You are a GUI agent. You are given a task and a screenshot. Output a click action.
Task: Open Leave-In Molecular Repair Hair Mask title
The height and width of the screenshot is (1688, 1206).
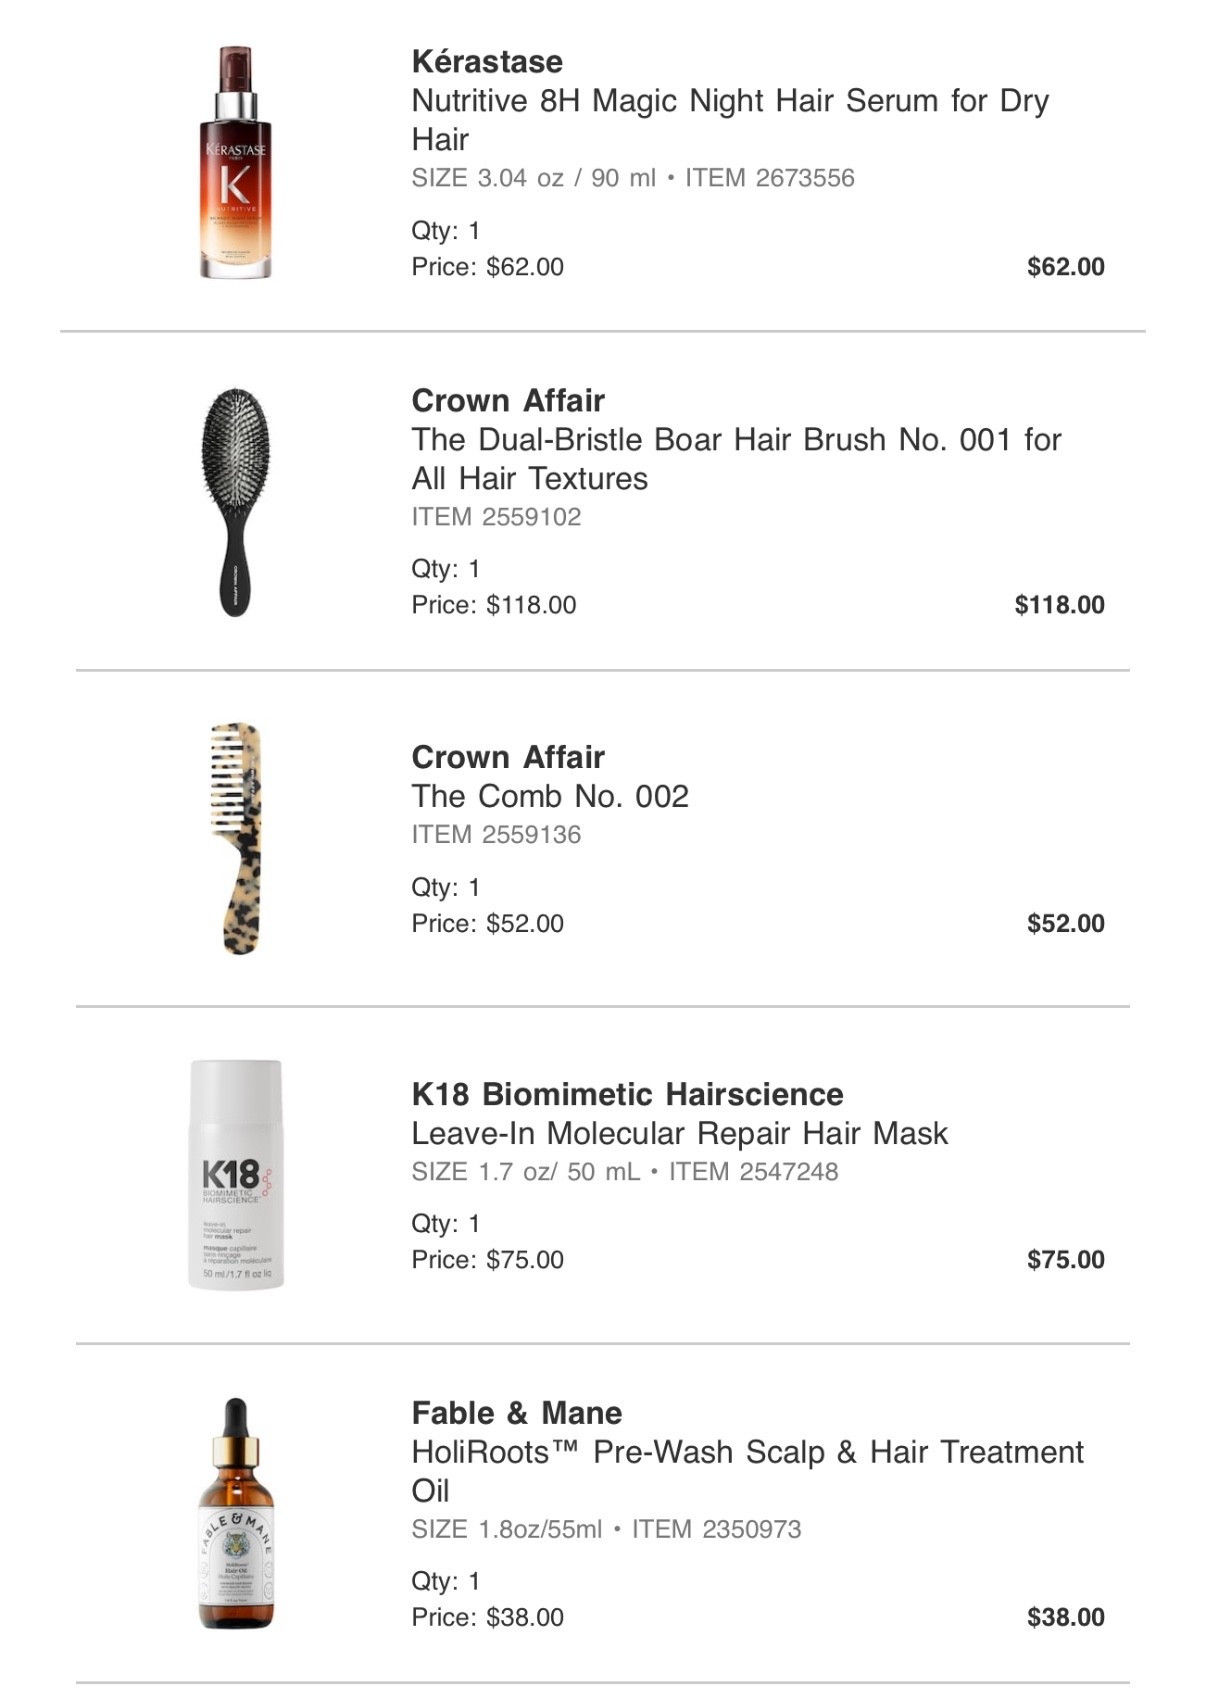[x=680, y=1133]
